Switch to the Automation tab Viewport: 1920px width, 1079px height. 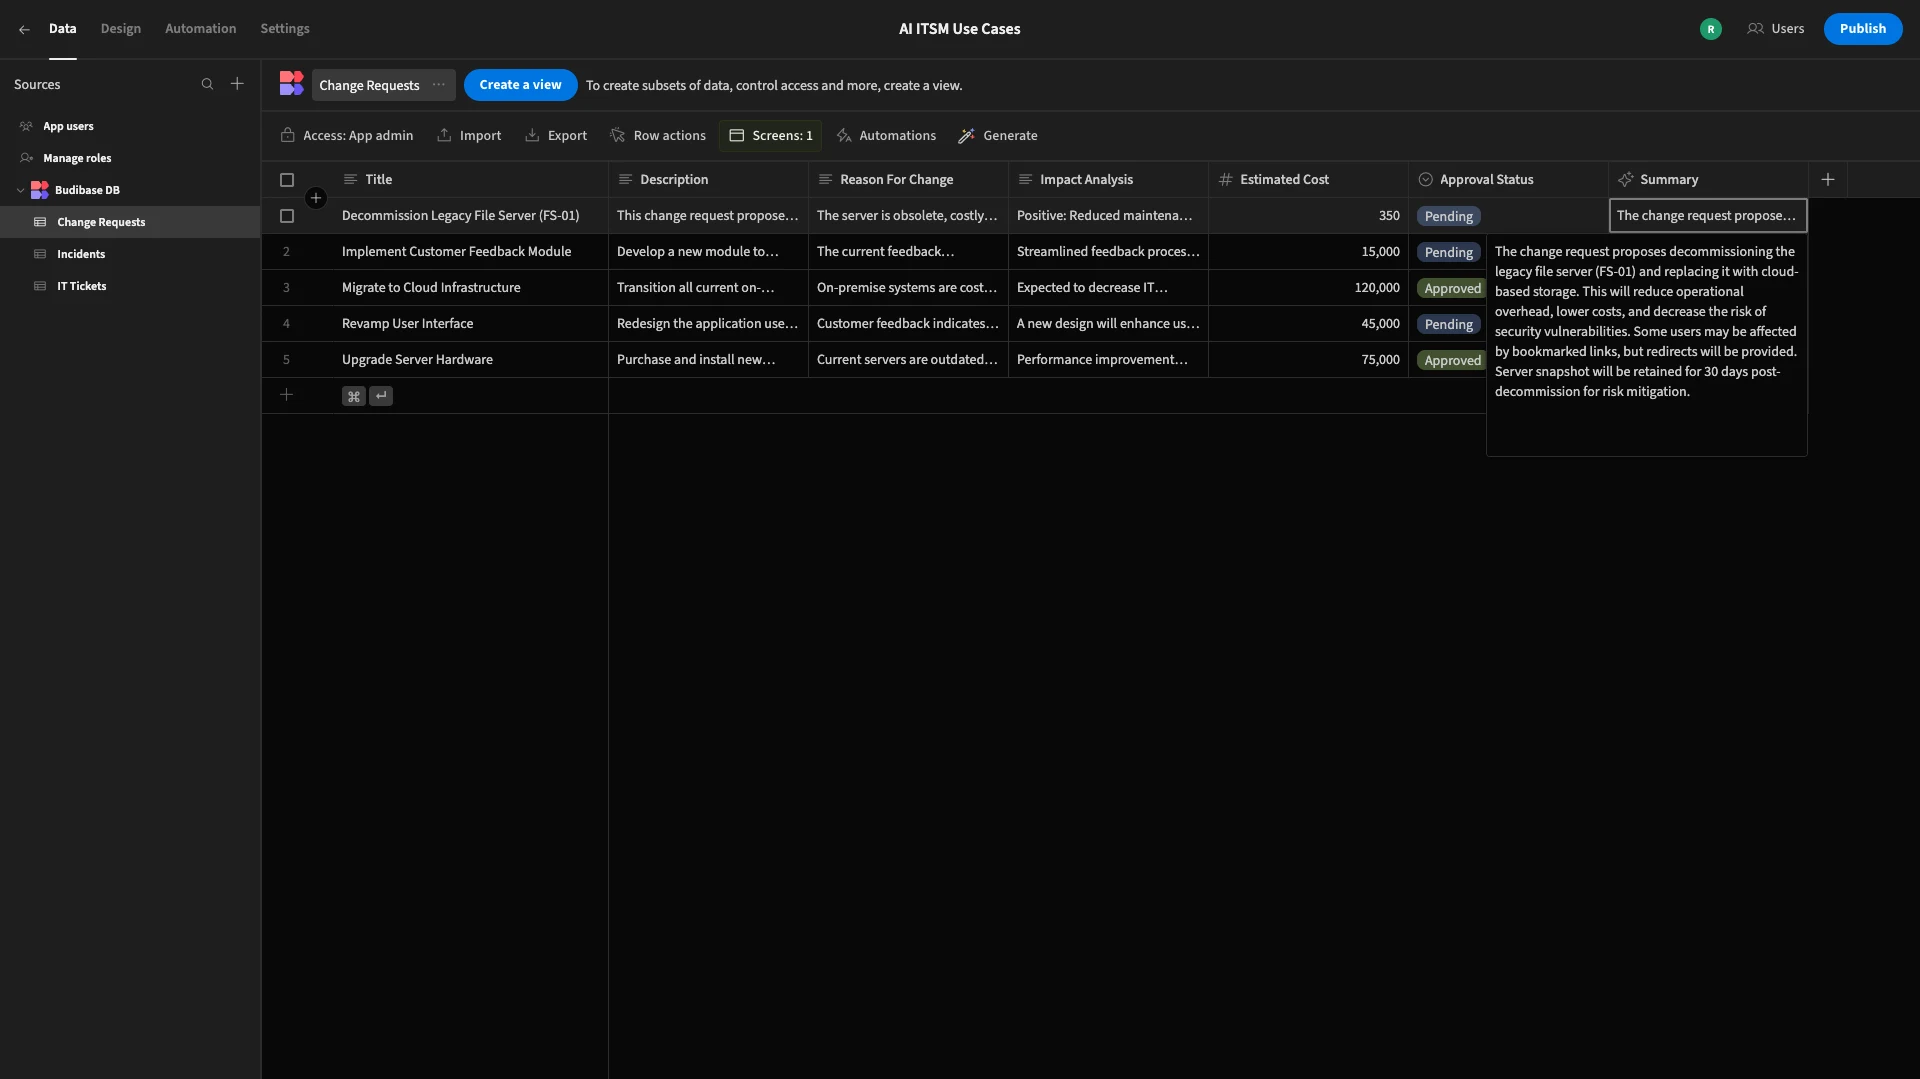coord(201,29)
